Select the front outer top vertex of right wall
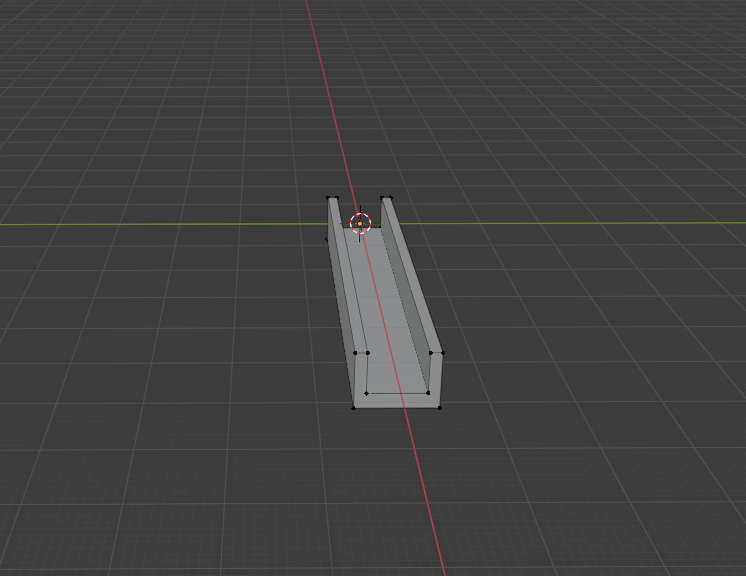 point(443,353)
